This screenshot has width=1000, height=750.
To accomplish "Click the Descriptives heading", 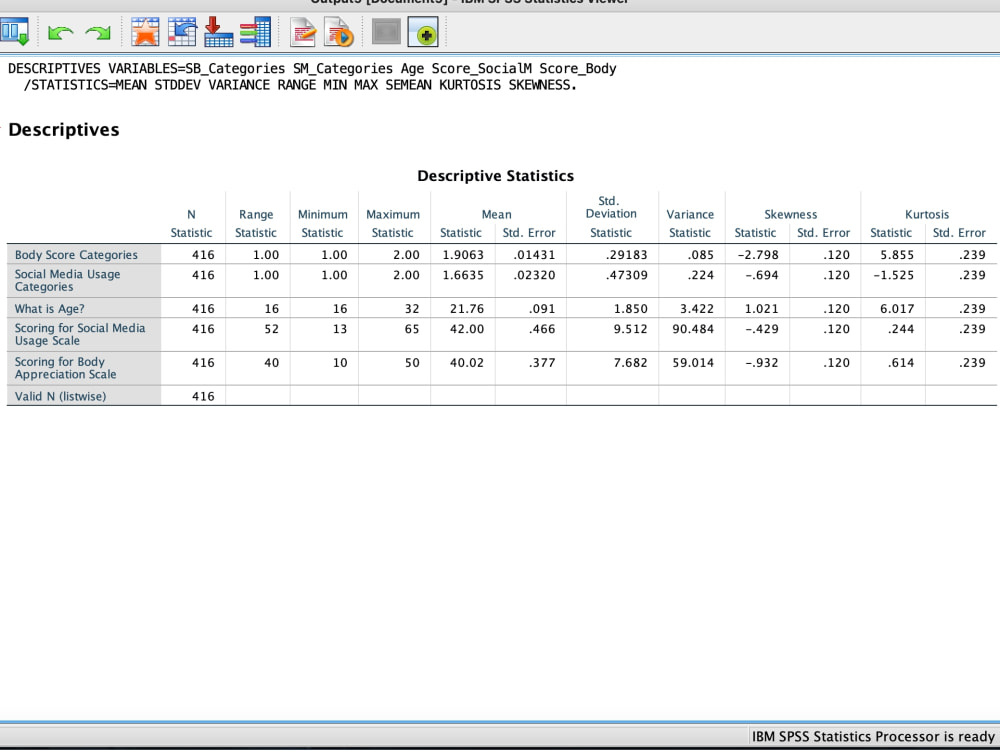I will click(x=63, y=129).
